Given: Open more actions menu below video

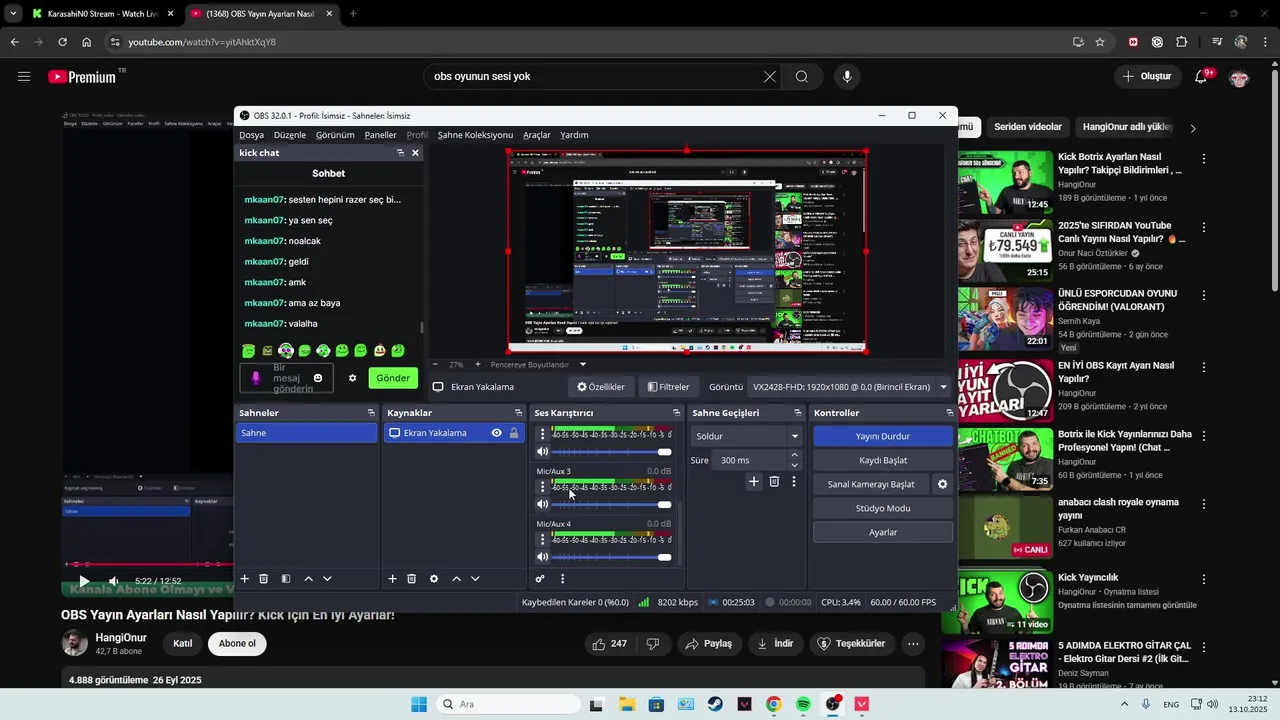Looking at the screenshot, I should tap(913, 644).
